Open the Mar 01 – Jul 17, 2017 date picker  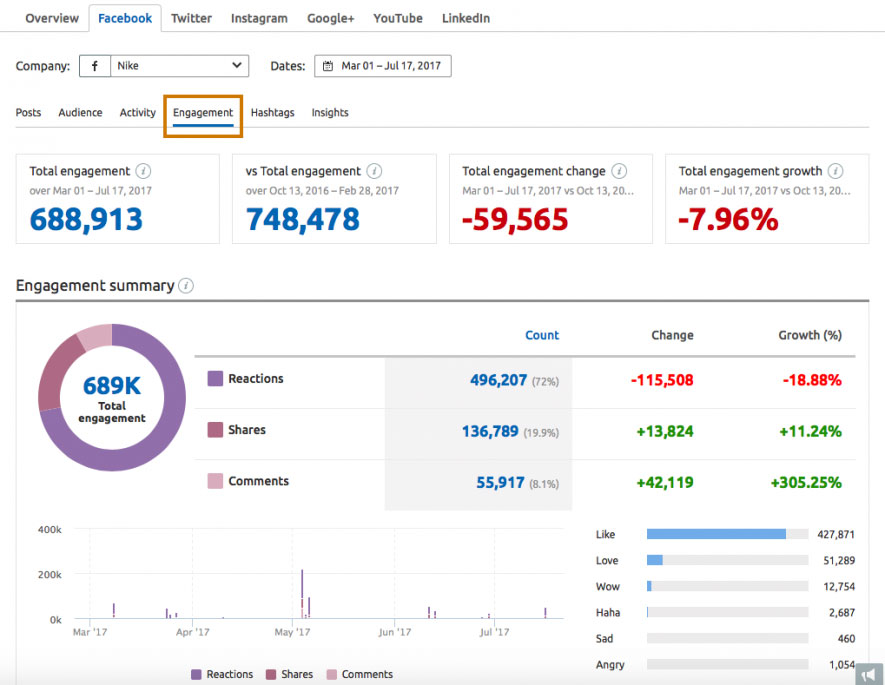tap(383, 66)
